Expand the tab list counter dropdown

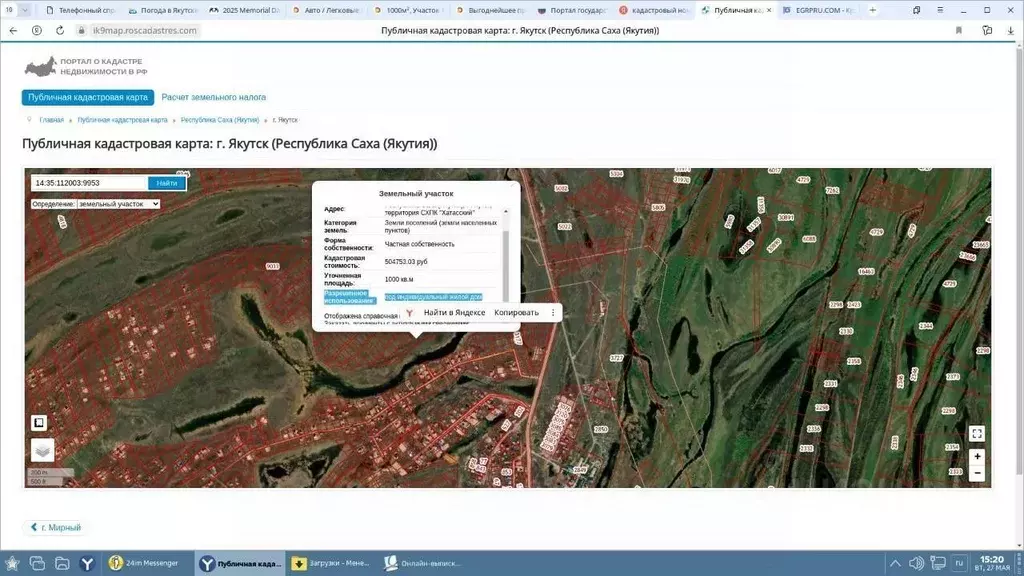click(24, 10)
